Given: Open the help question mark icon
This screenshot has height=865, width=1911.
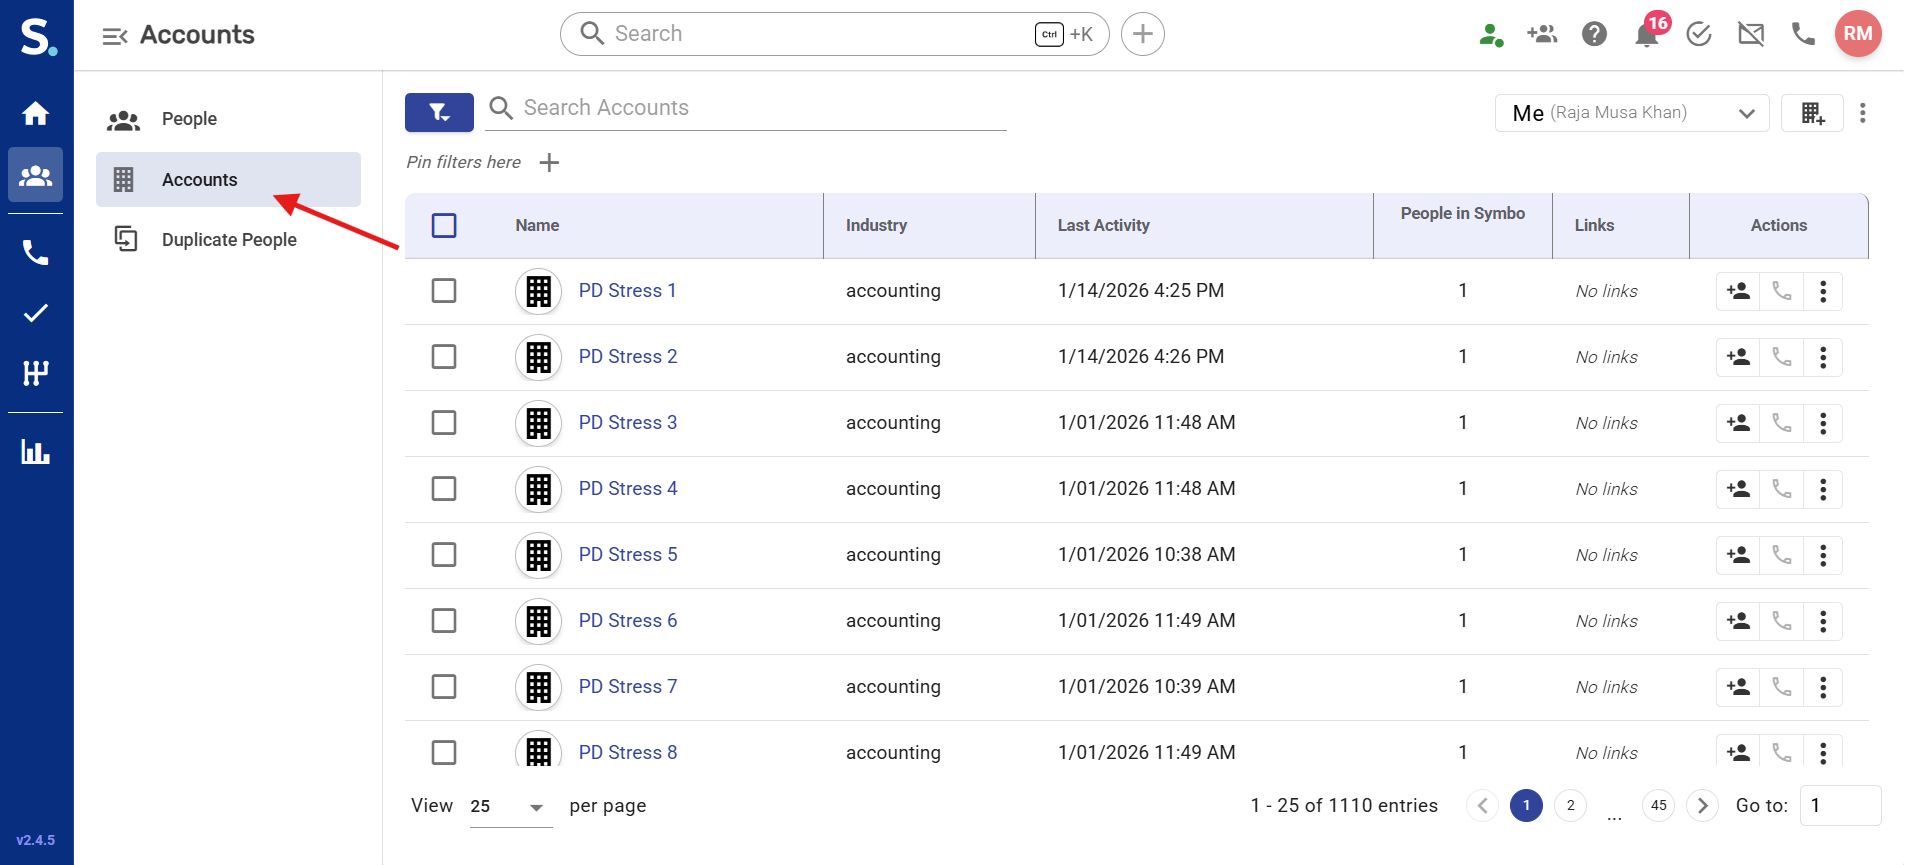Looking at the screenshot, I should click(x=1594, y=35).
